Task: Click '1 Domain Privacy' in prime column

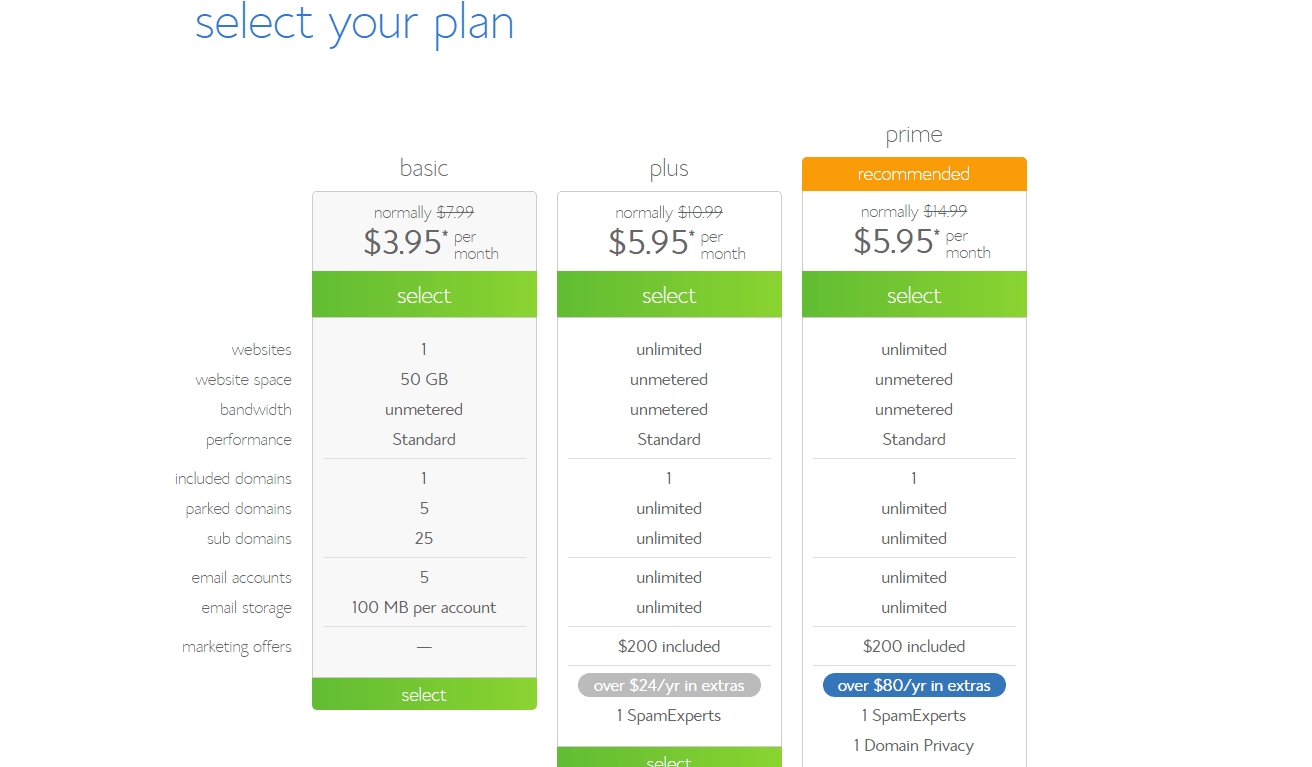Action: (x=913, y=745)
